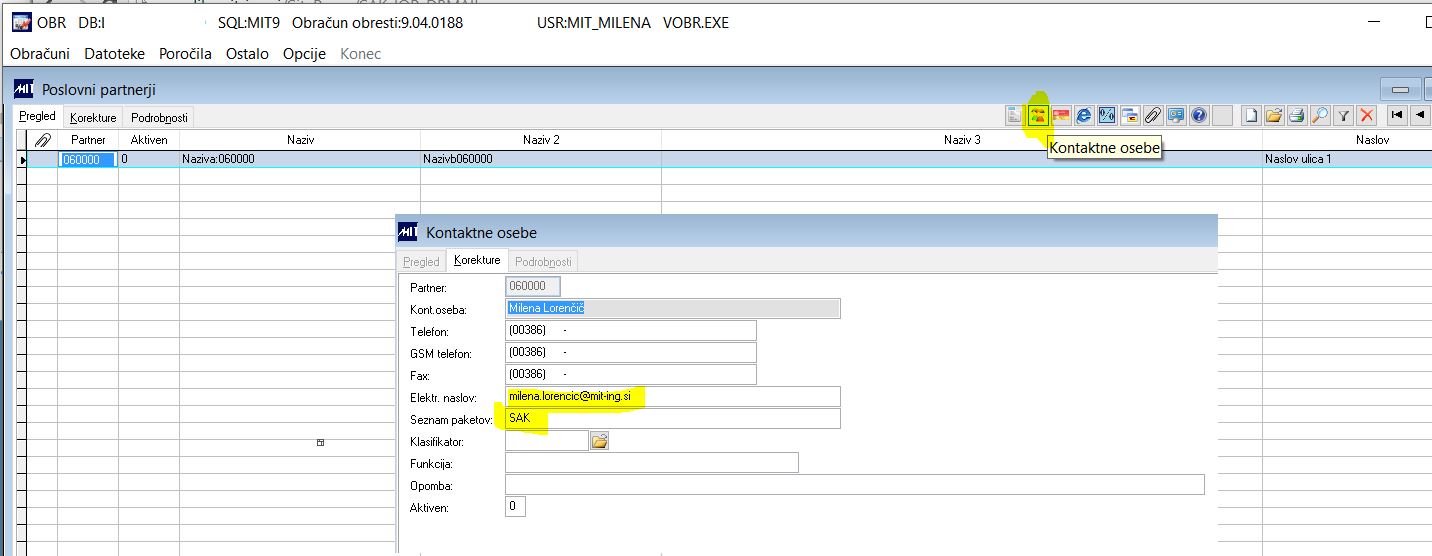1432x556 pixels.
Task: Open Kontaktne osebe toolbar icon
Action: [1038, 116]
